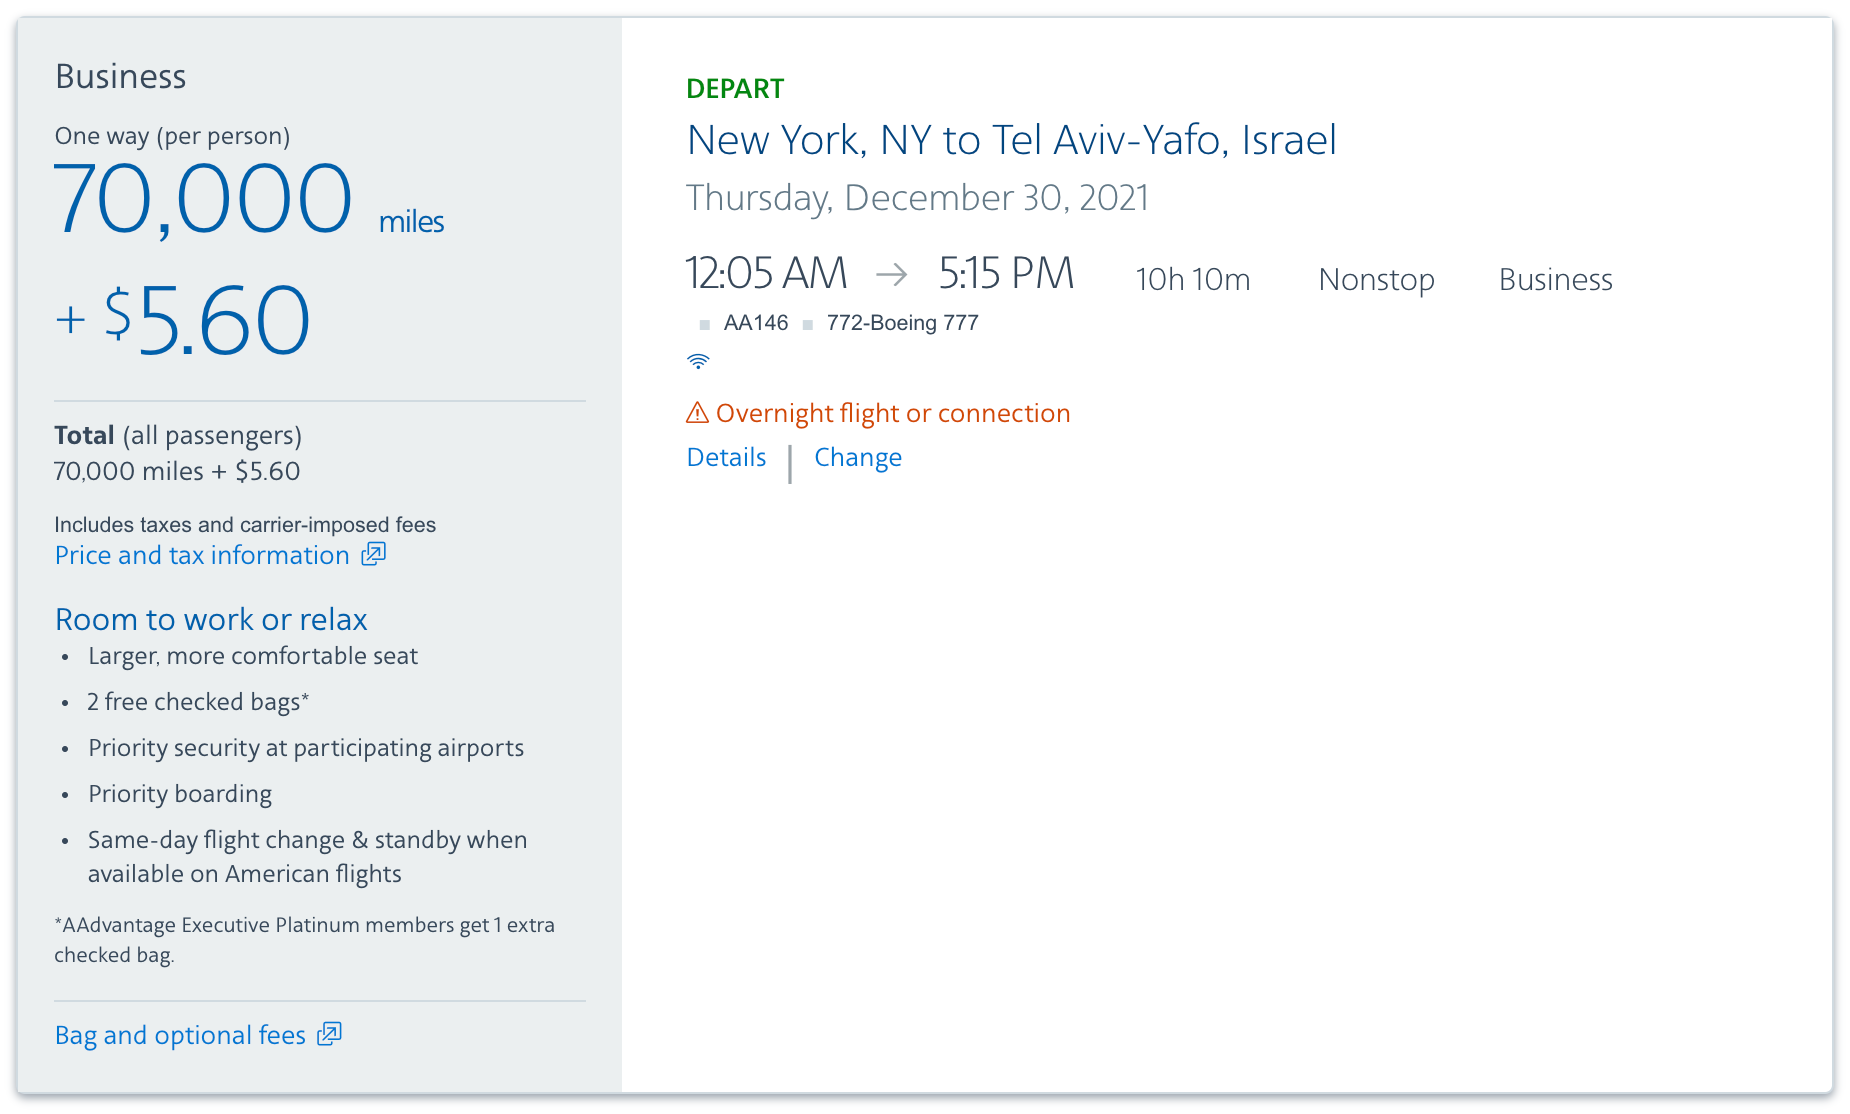This screenshot has height=1114, width=1850.
Task: Click the DEPART section heading
Action: click(x=734, y=88)
